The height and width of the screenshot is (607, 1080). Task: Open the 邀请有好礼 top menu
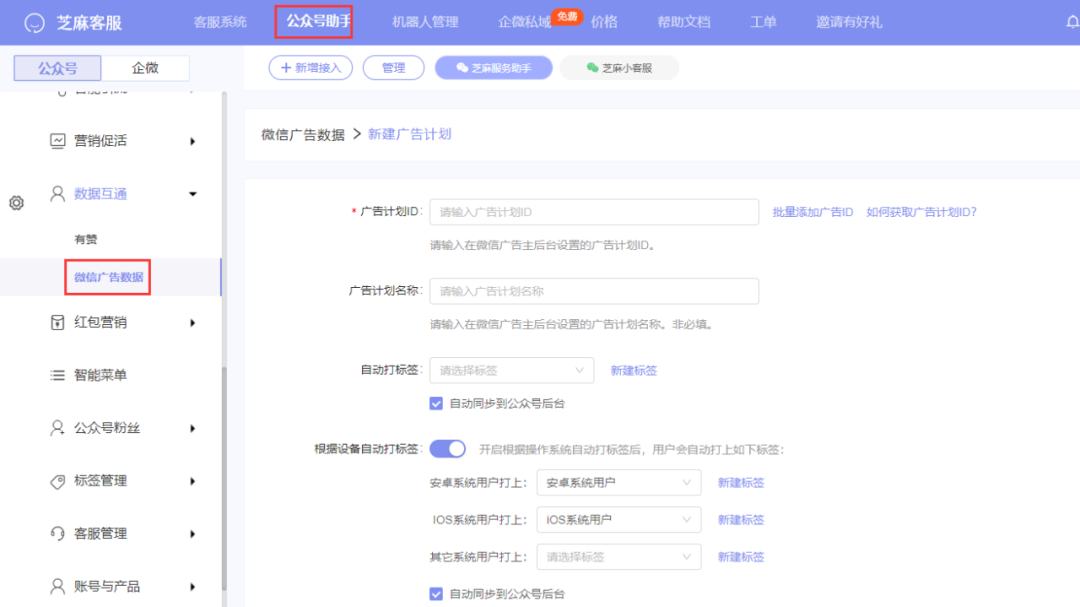tap(849, 22)
